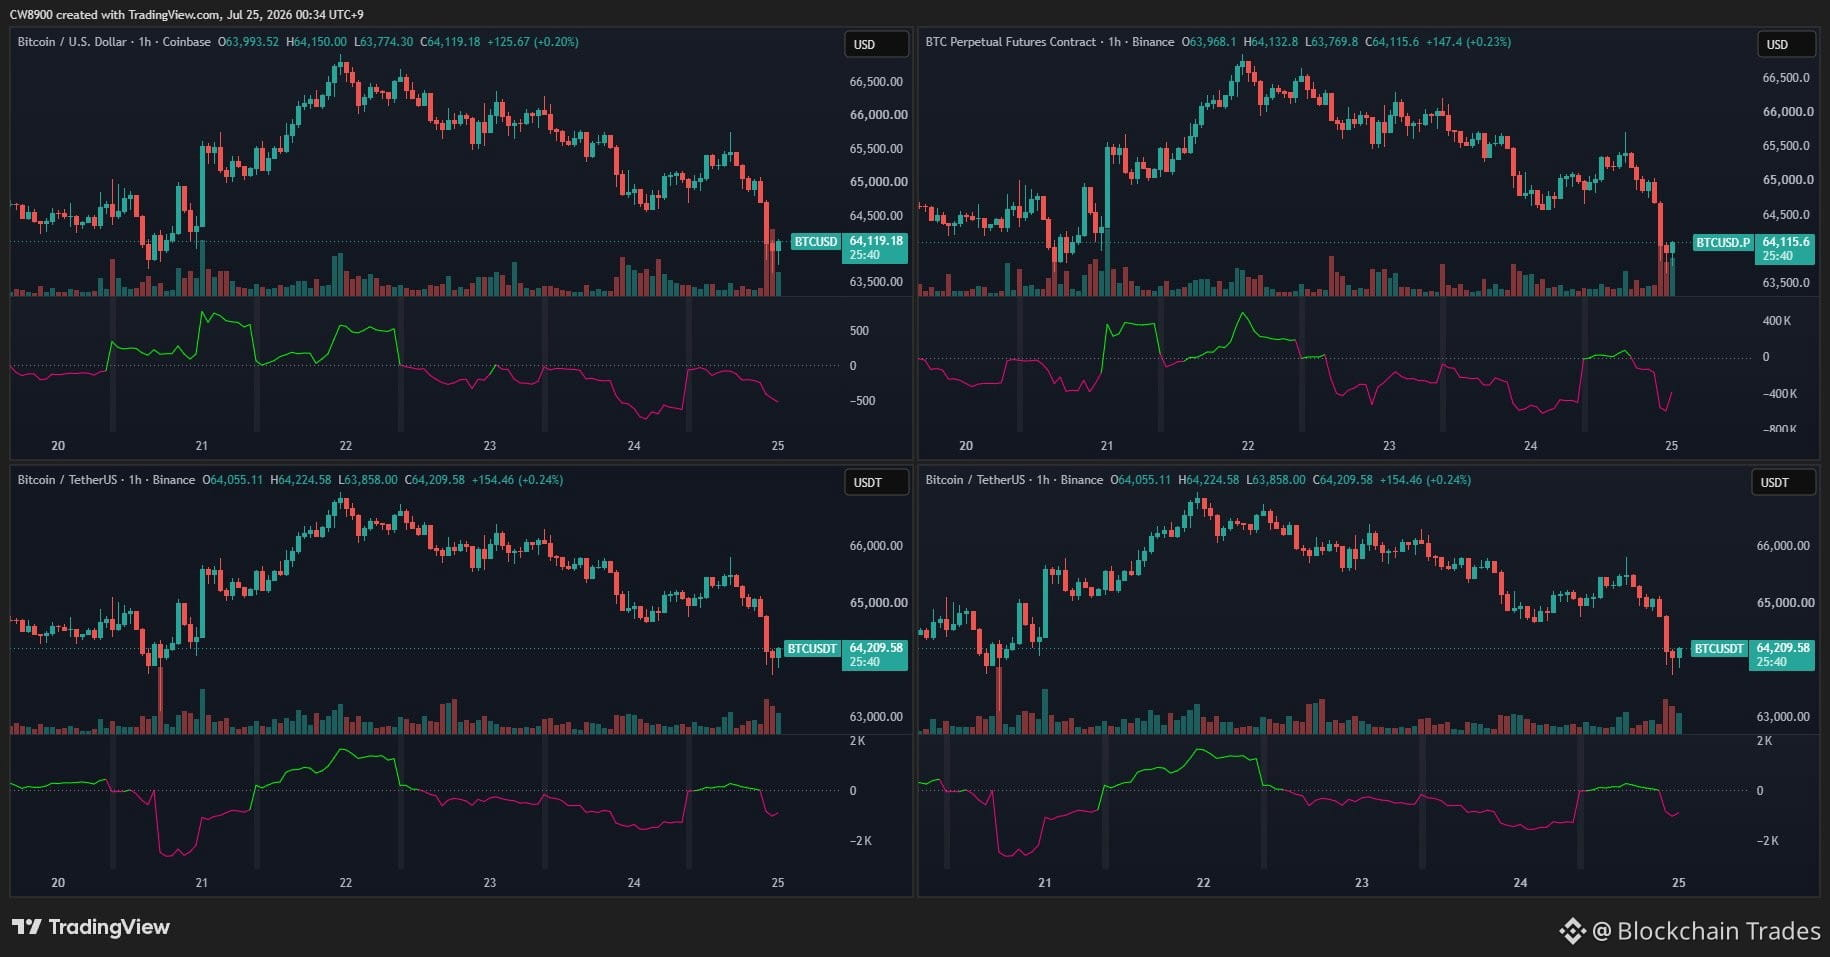Click the 63,000.00 axis label in lower-left chart
This screenshot has width=1830, height=957.
click(876, 717)
